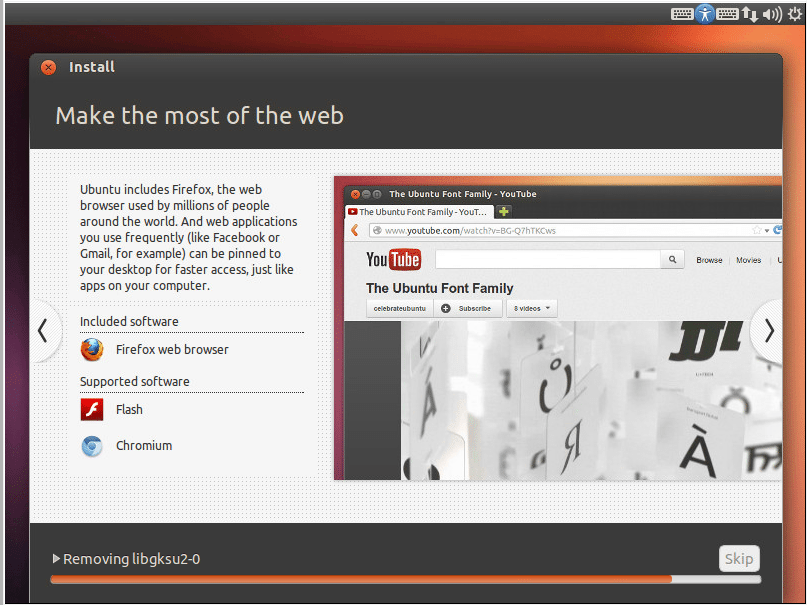
Task: Click the 'Firefox web browser' label
Action: coord(172,350)
